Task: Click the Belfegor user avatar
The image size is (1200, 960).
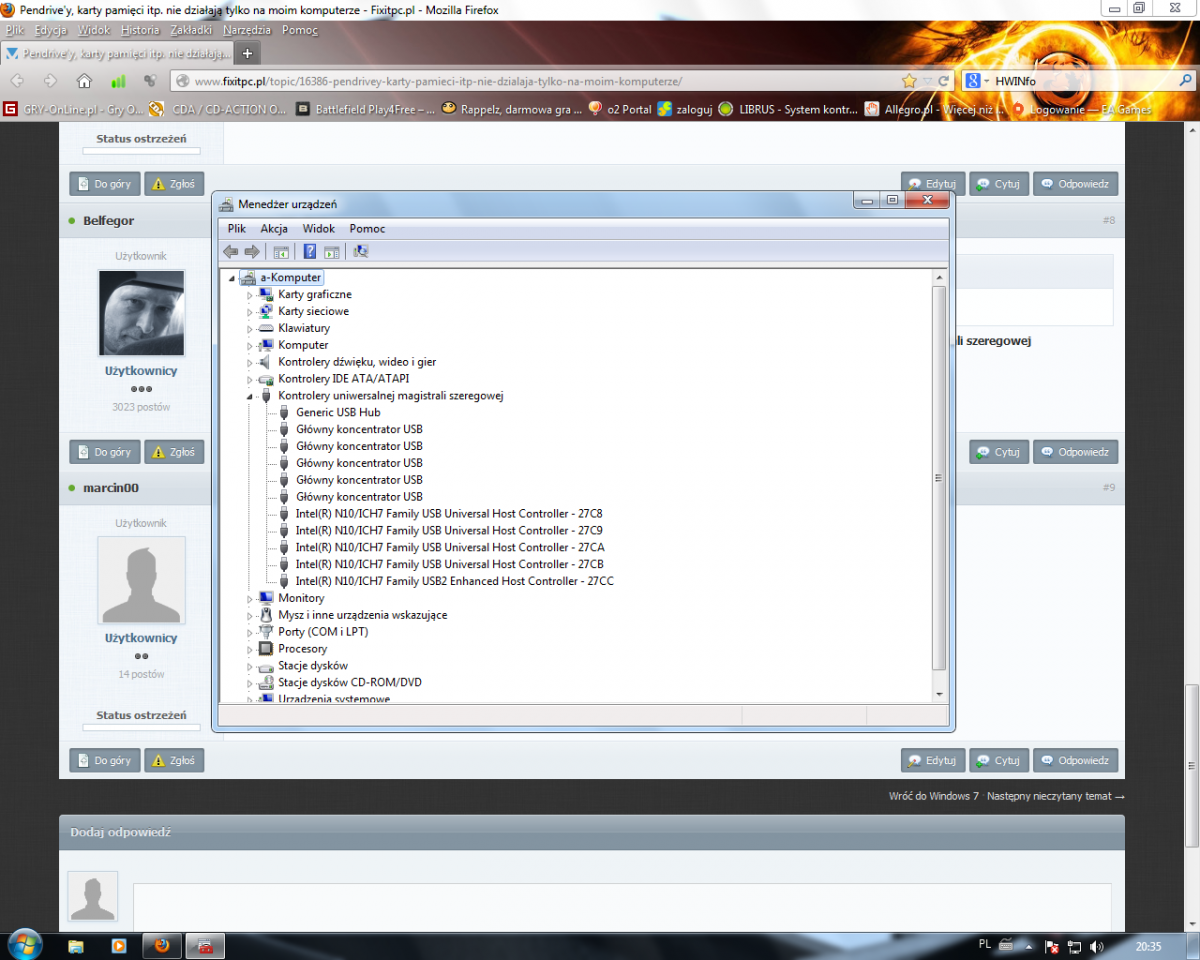Action: (x=141, y=312)
